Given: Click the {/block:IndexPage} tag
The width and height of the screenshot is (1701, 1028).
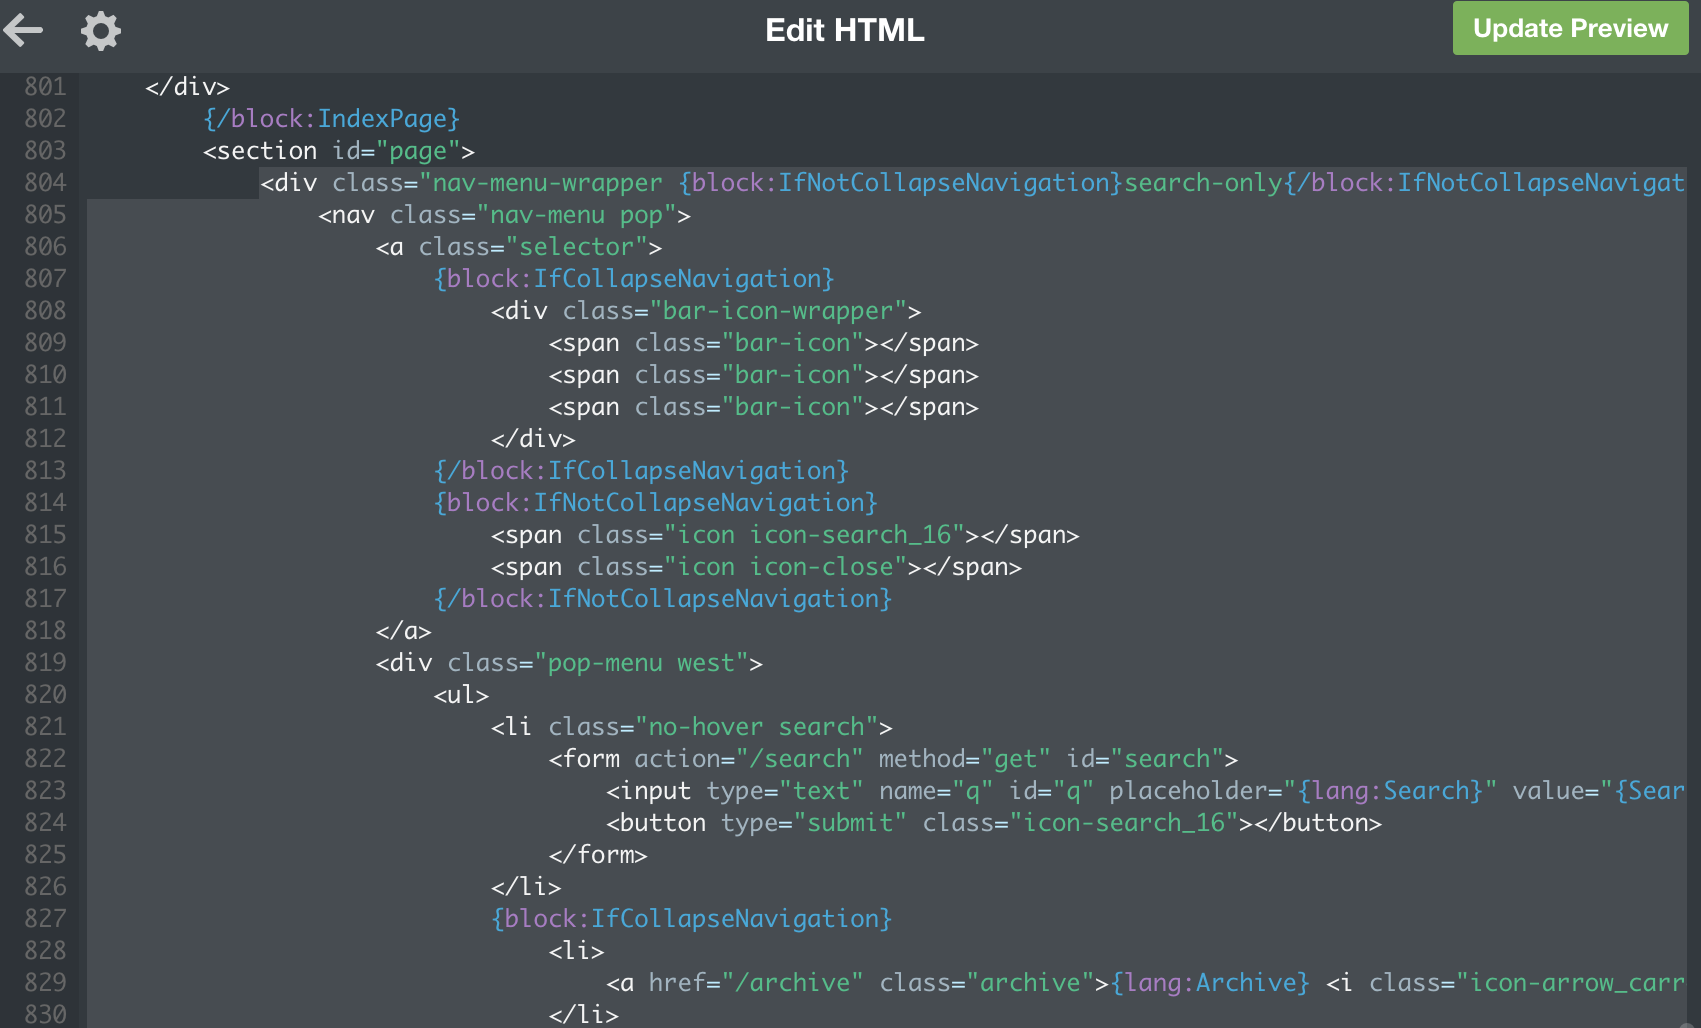Looking at the screenshot, I should [x=331, y=119].
